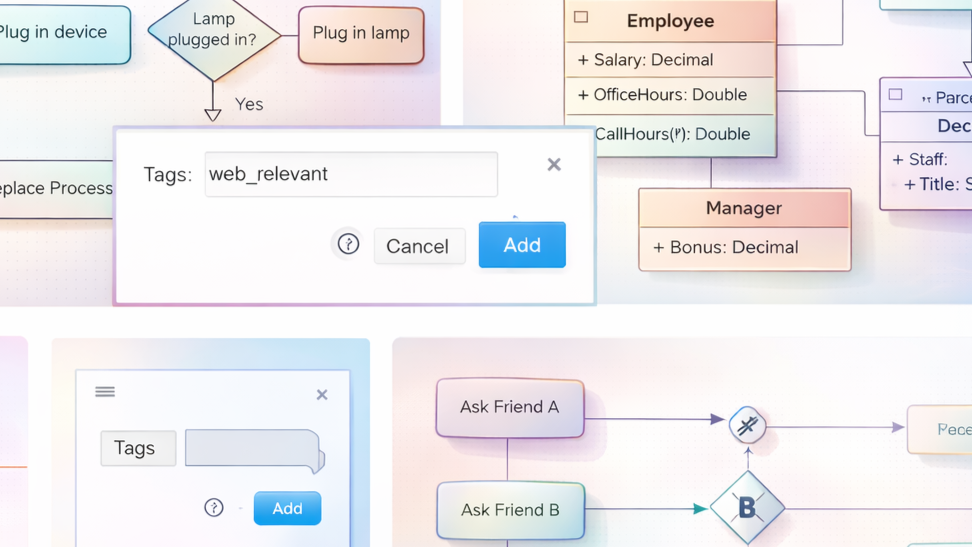Select the Manager class title
Screen dimensions: 972x547
[x=744, y=208]
